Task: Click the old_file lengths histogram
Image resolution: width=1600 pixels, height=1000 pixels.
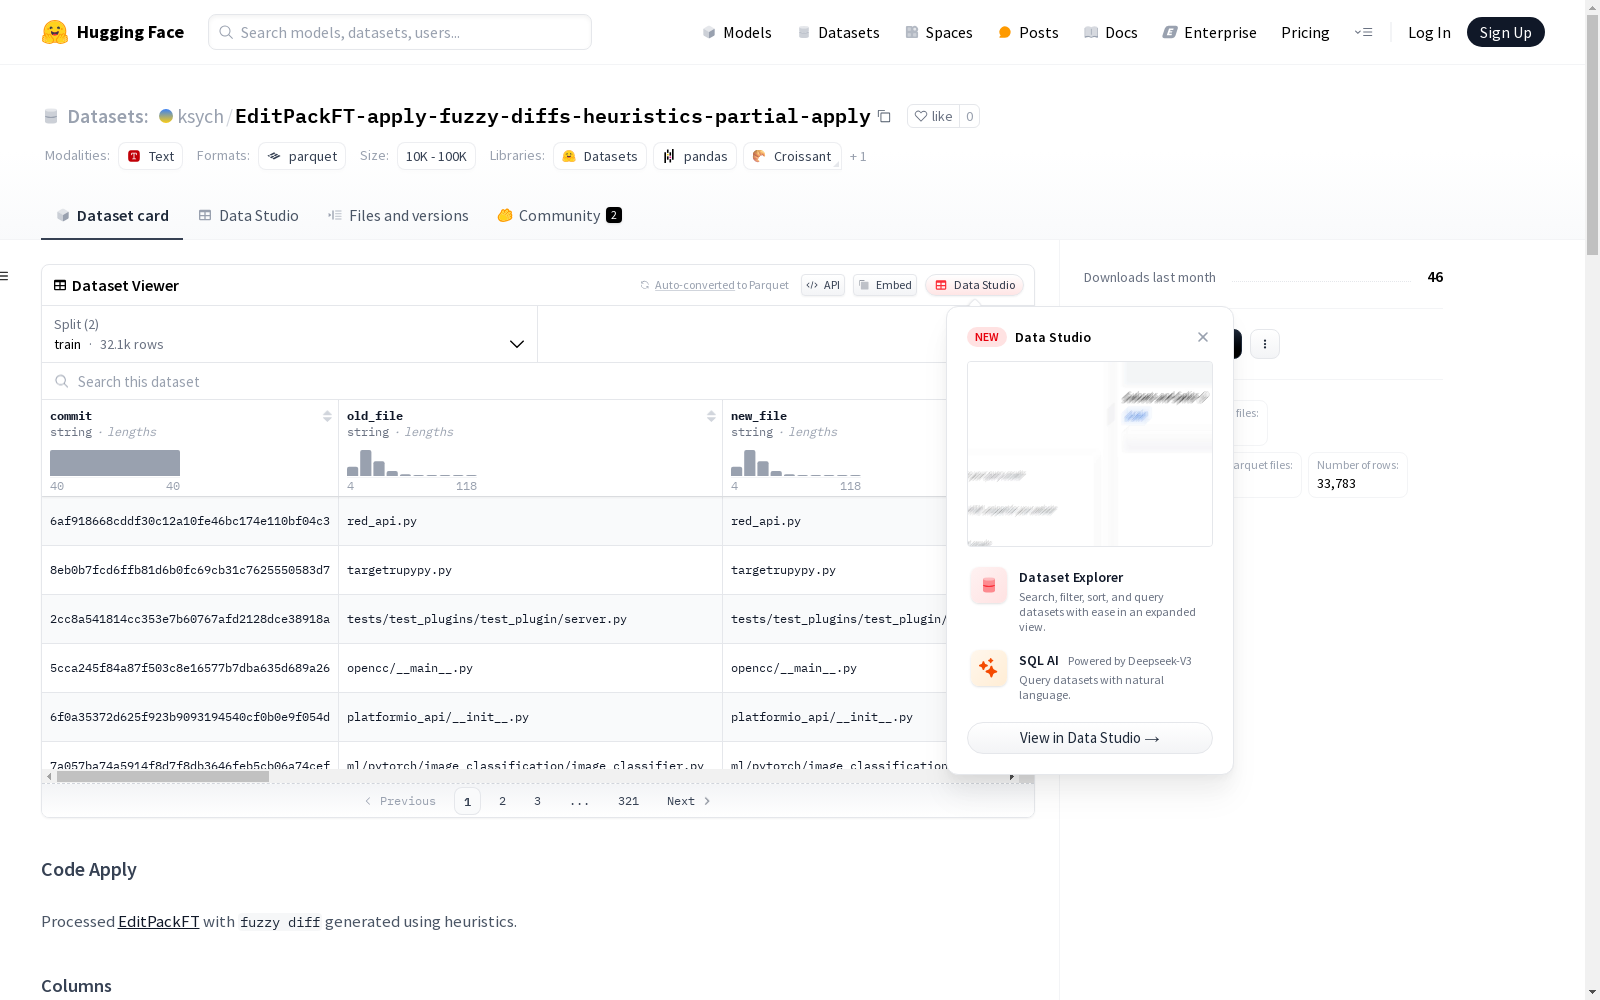Action: click(412, 463)
